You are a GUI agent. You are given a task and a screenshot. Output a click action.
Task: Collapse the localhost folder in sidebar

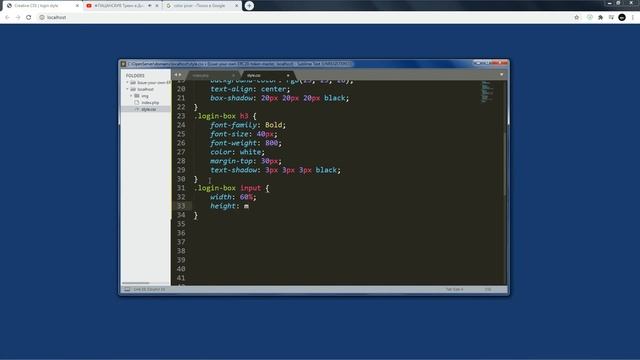(127, 89)
